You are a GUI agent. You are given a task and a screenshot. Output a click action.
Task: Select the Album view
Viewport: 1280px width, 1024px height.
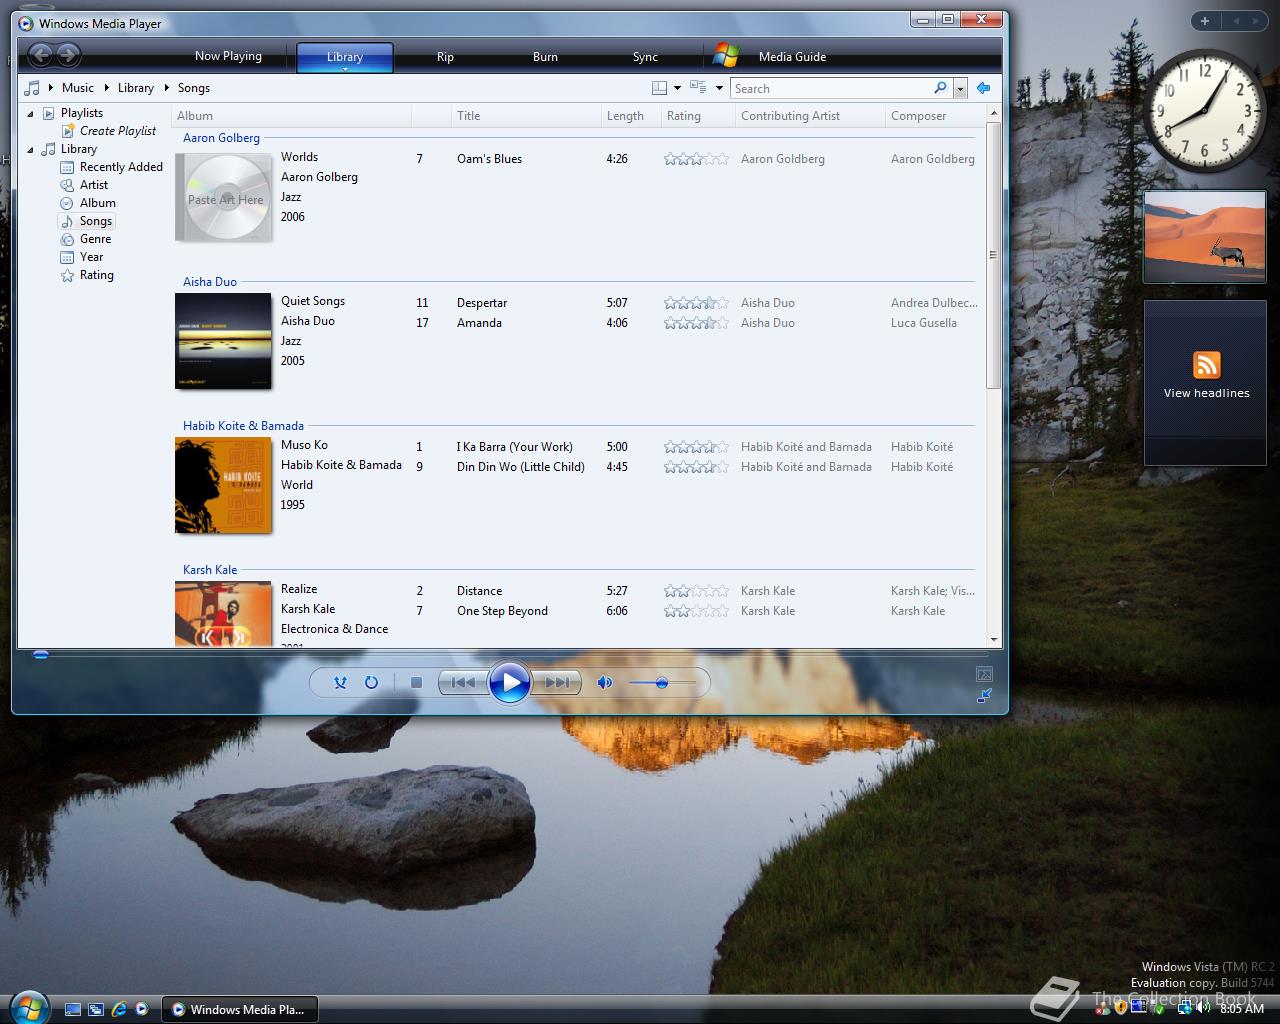[98, 203]
